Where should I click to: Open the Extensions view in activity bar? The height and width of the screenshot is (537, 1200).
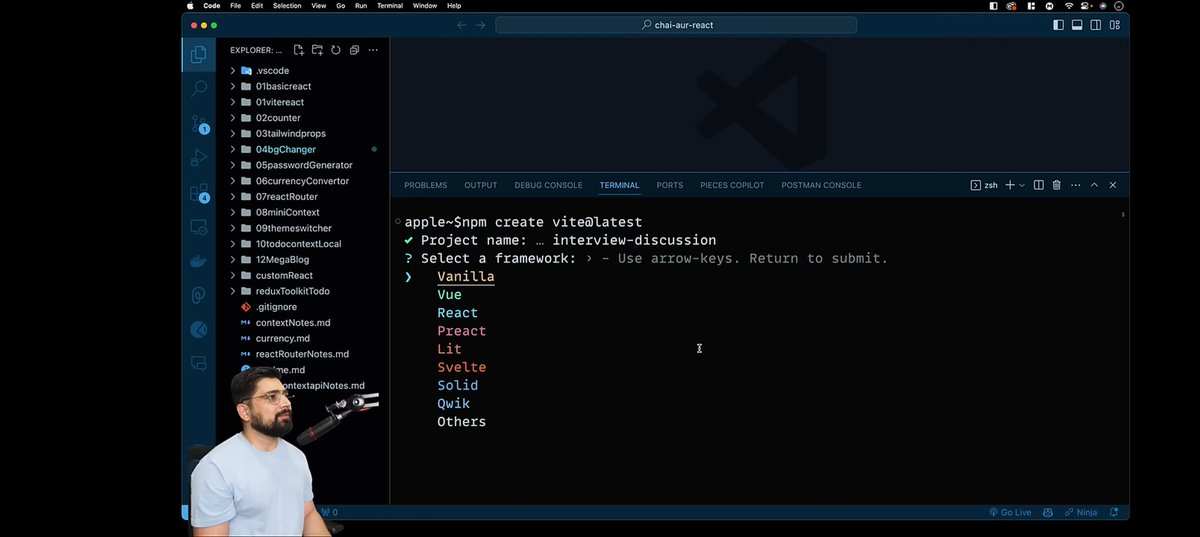click(x=198, y=193)
